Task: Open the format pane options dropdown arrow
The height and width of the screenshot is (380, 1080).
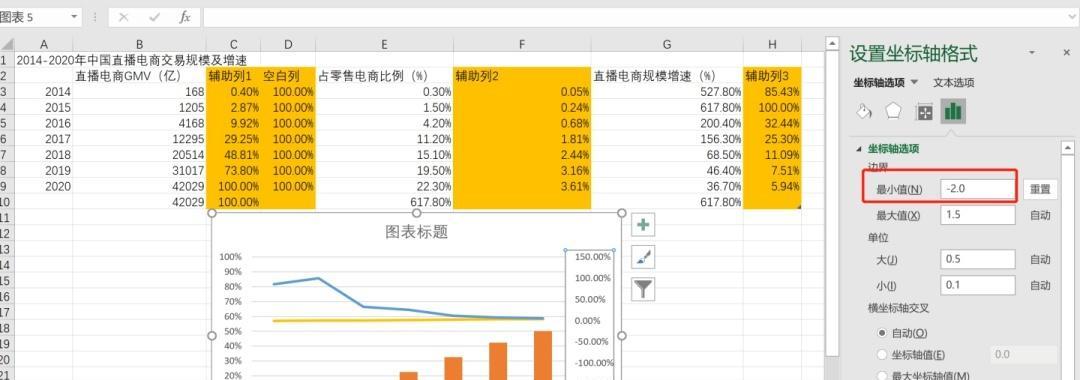Action: pyautogui.click(x=1032, y=53)
